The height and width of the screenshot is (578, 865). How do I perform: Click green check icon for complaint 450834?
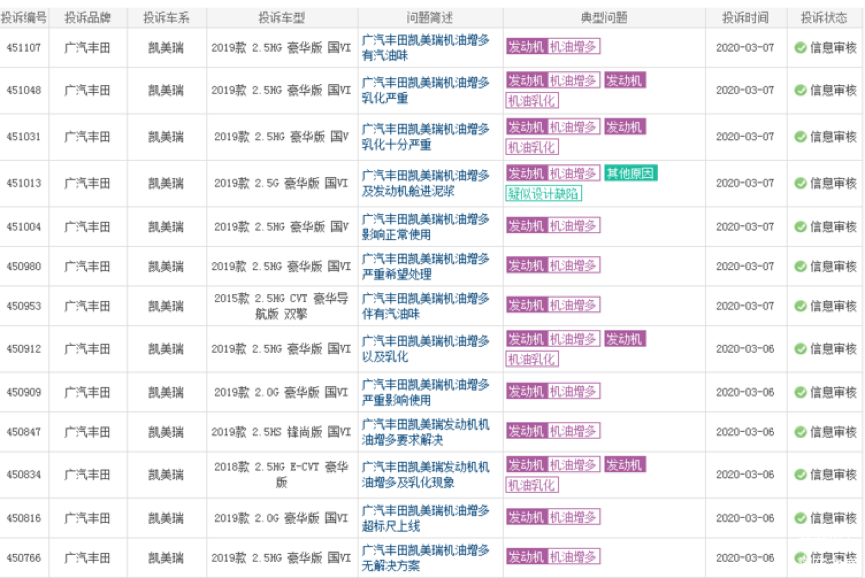tap(800, 475)
